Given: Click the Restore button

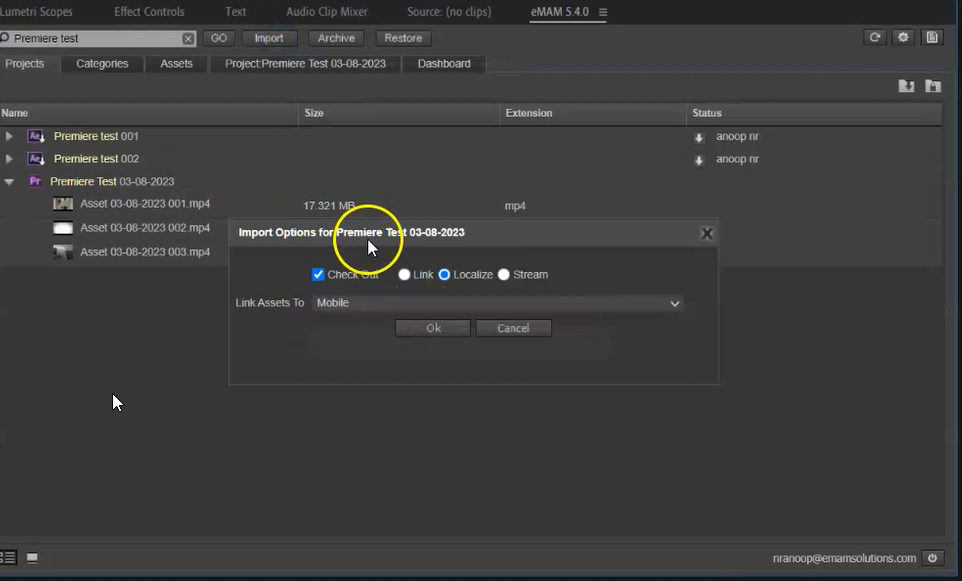Looking at the screenshot, I should tap(403, 38).
